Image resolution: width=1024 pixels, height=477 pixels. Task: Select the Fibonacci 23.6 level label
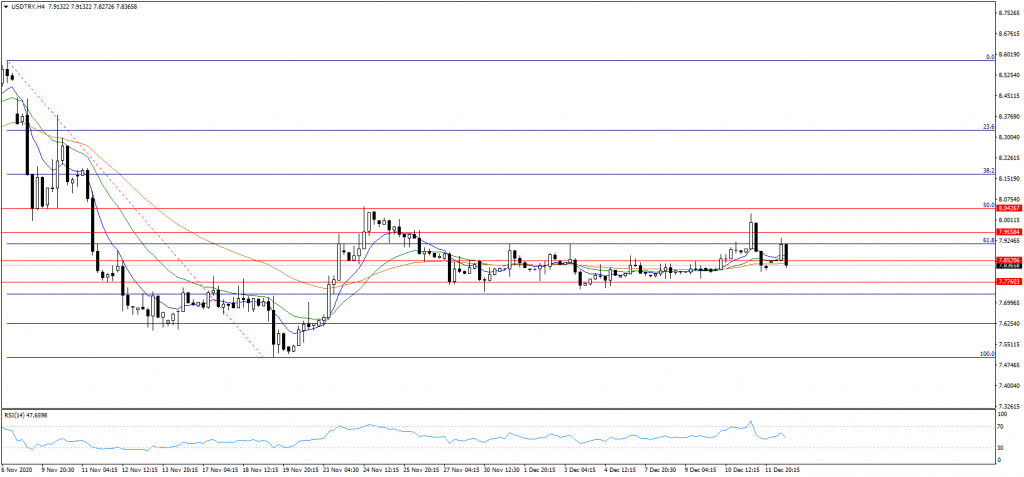point(987,127)
